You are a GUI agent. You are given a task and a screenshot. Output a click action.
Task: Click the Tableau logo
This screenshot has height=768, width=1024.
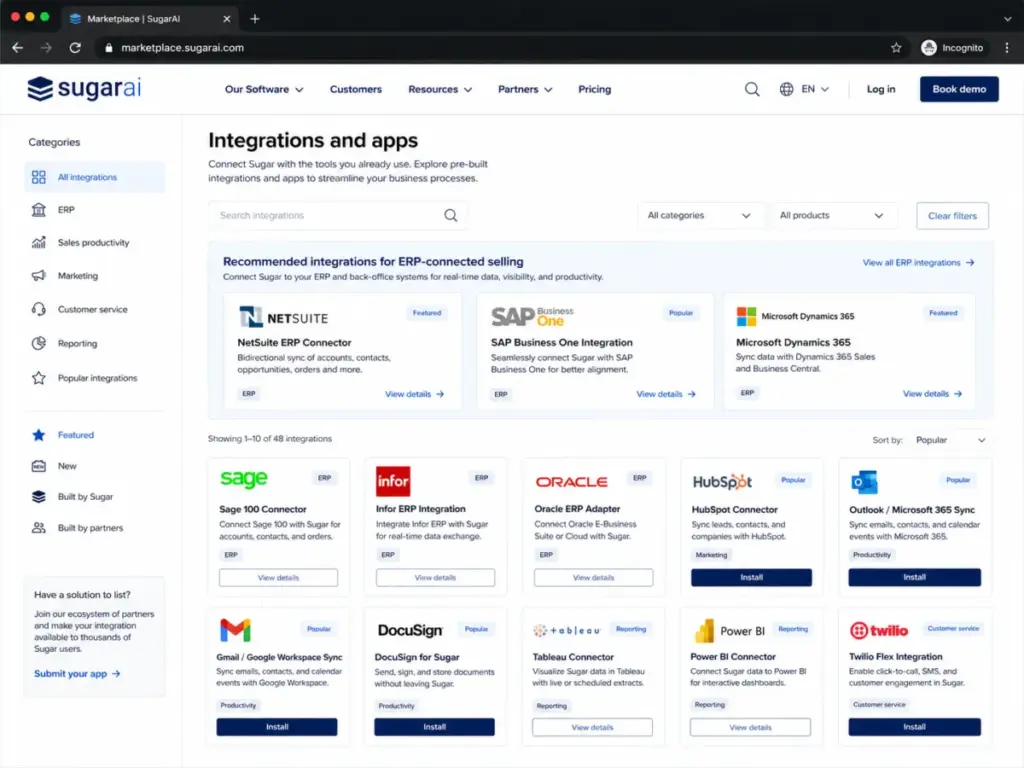coord(567,630)
